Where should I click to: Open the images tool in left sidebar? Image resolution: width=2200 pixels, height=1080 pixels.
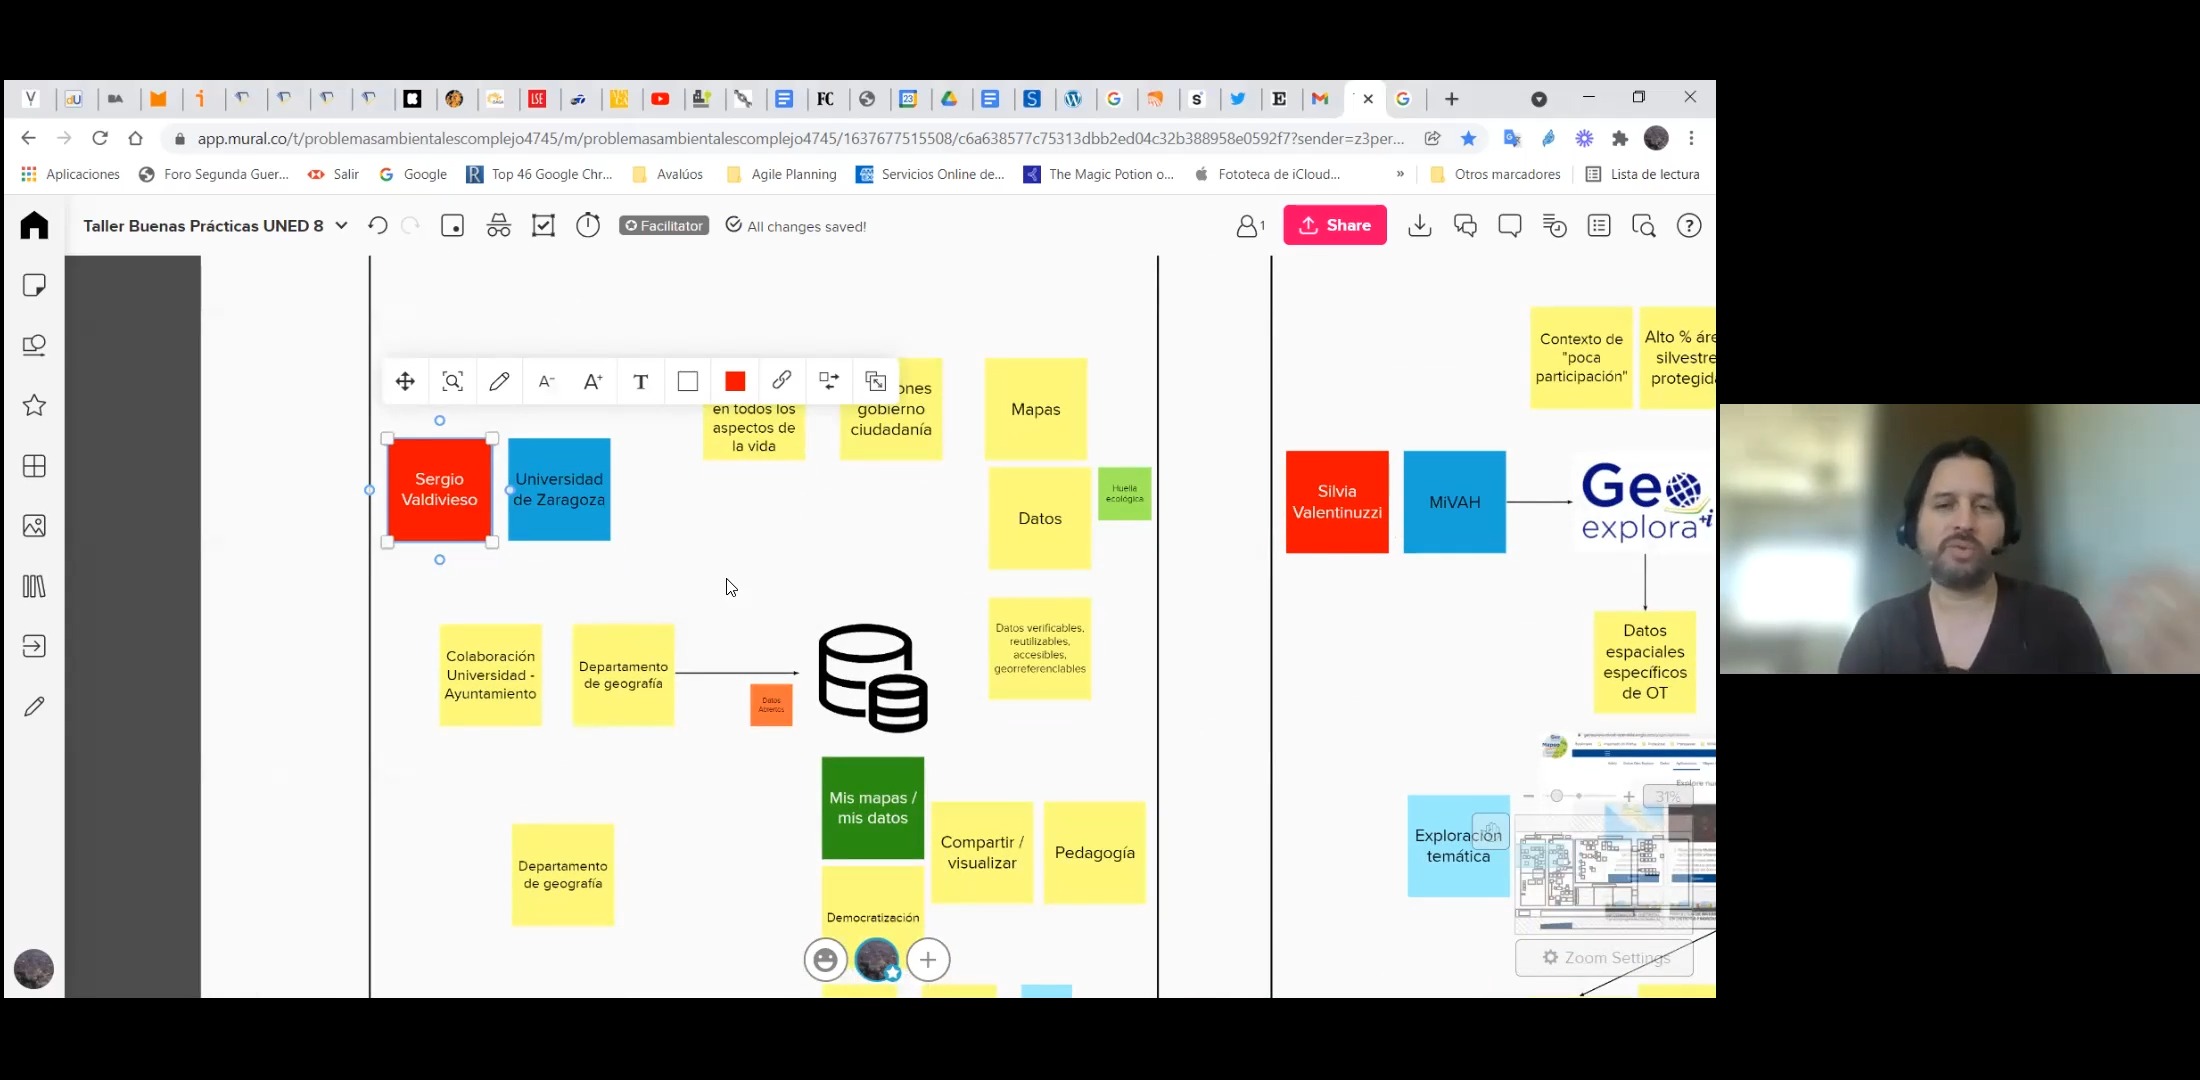pyautogui.click(x=34, y=526)
